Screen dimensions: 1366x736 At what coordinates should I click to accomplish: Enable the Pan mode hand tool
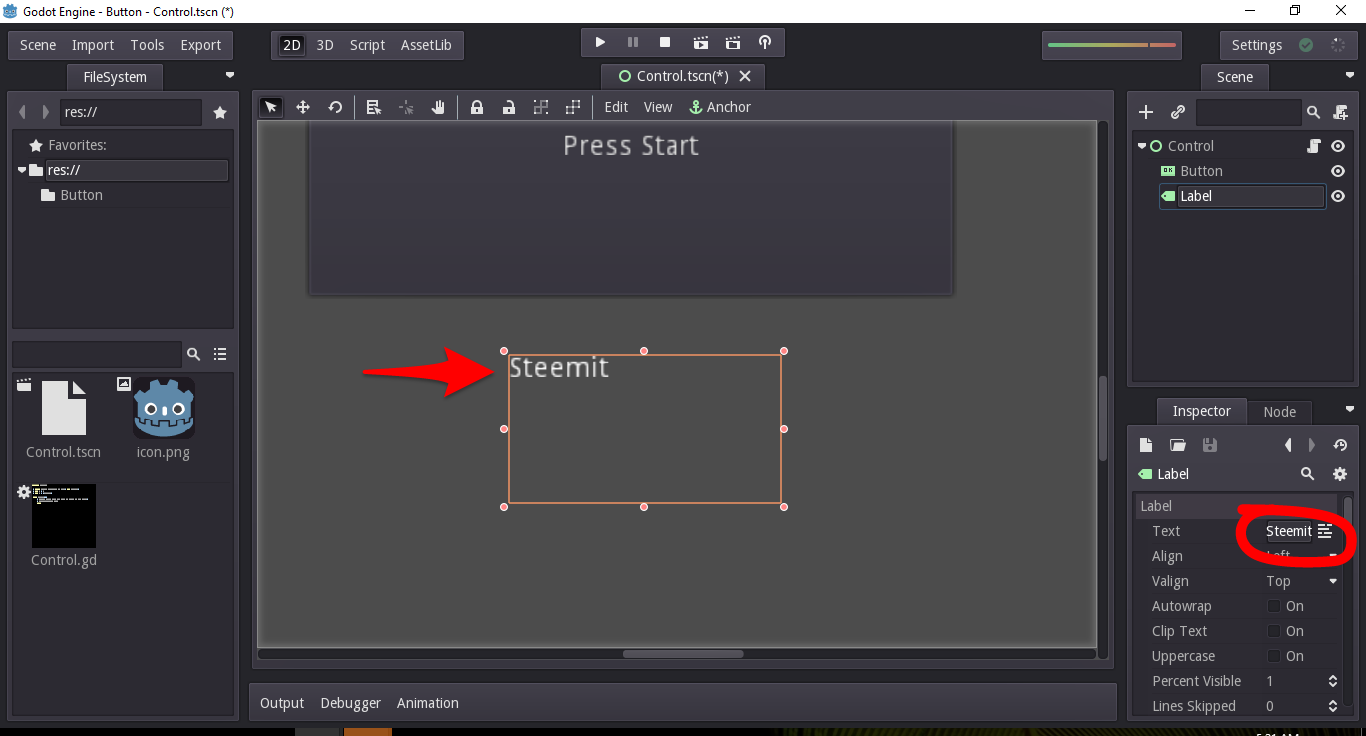click(x=438, y=107)
